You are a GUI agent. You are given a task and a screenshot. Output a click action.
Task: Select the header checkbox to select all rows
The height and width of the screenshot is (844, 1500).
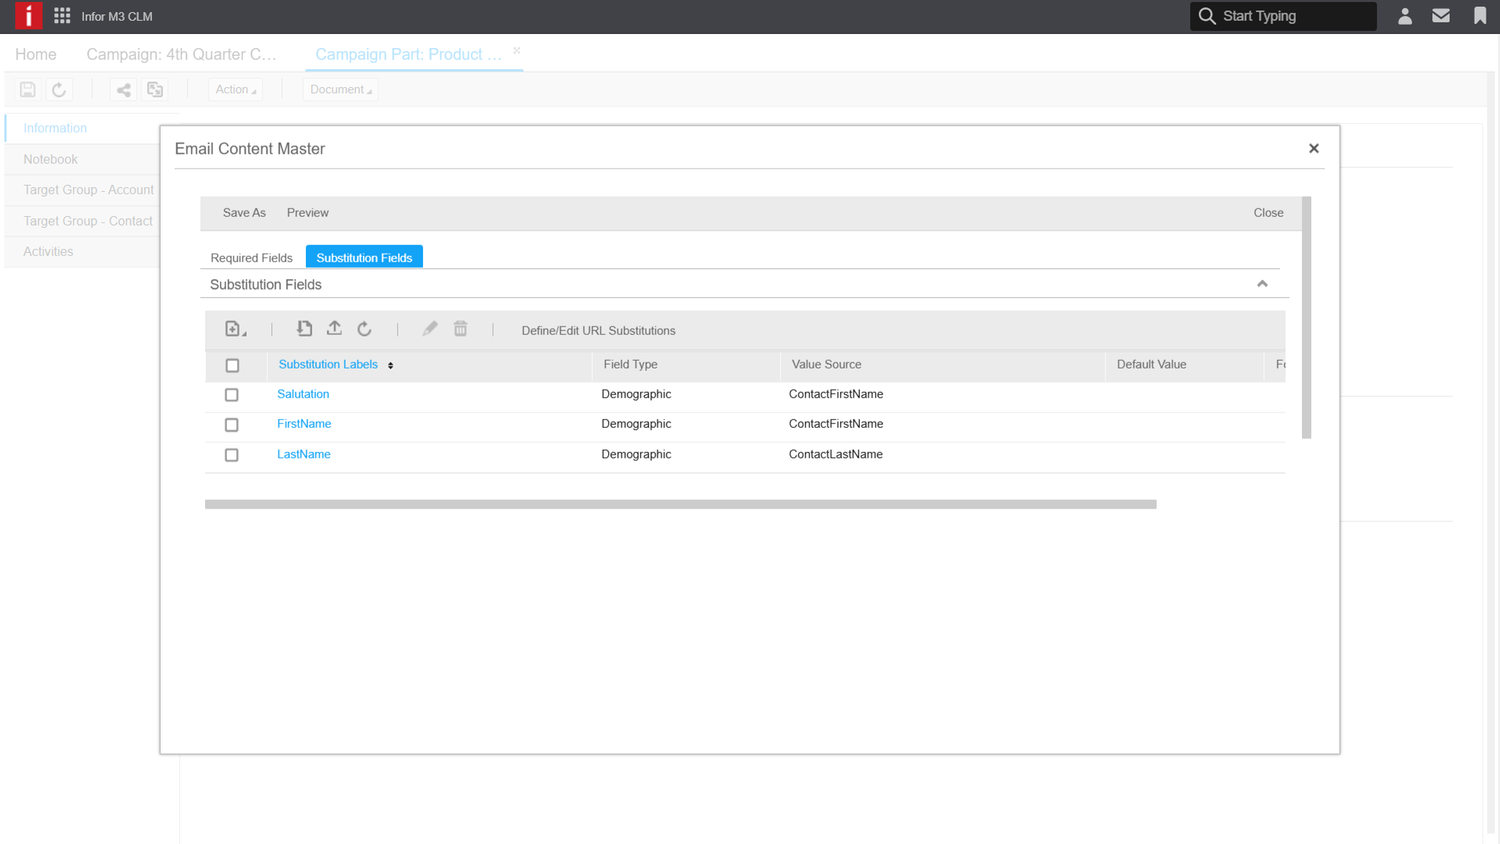pos(231,365)
